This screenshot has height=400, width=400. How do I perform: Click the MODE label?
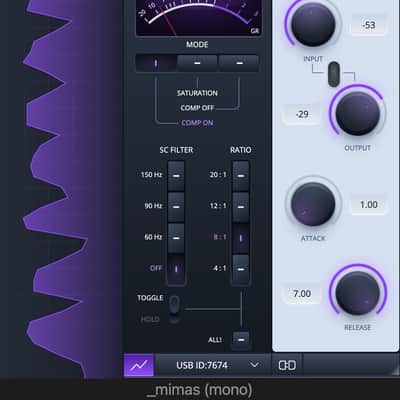197,45
